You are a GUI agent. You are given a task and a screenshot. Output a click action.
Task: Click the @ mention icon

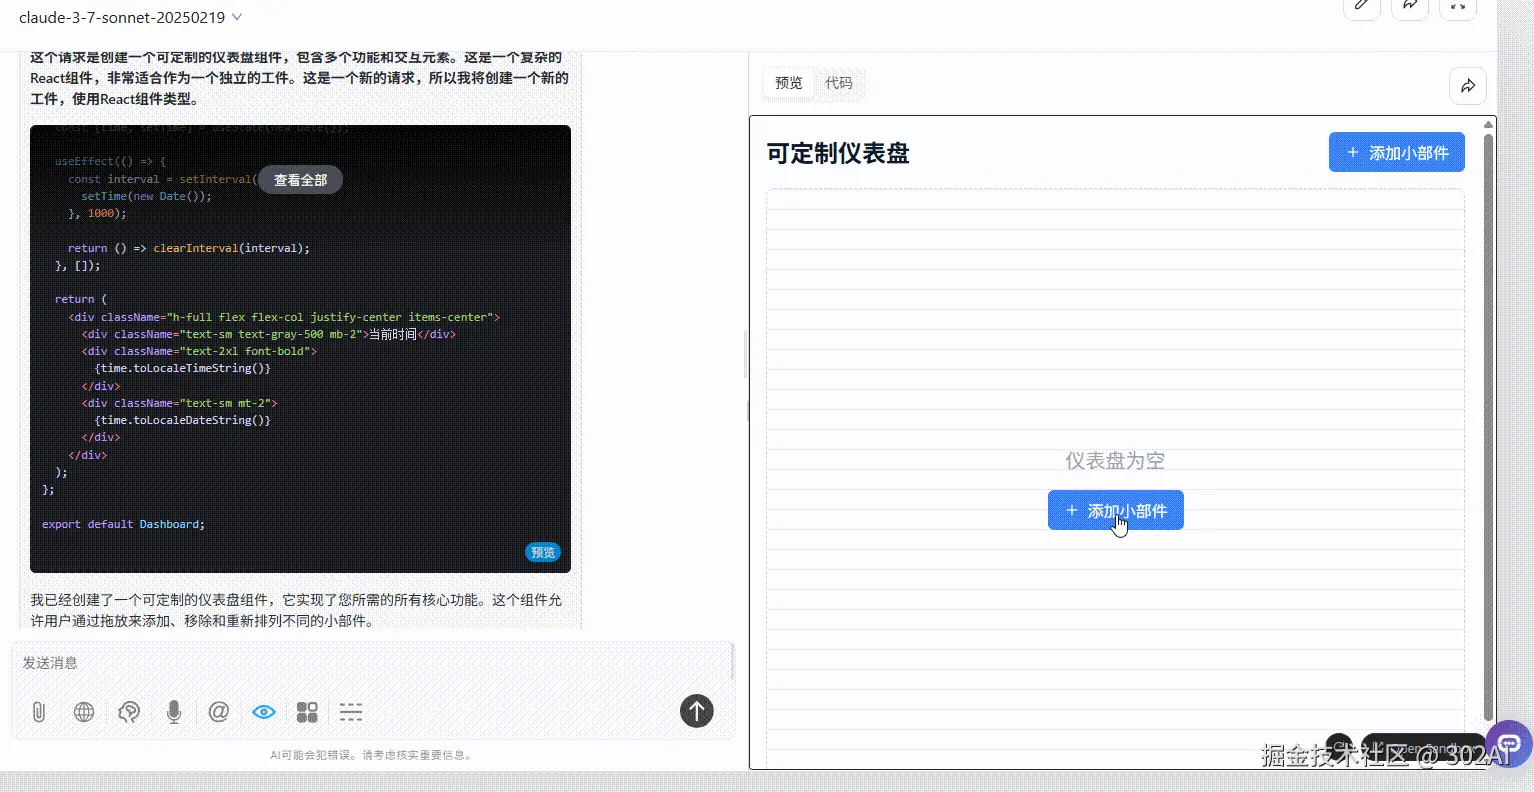pos(219,712)
